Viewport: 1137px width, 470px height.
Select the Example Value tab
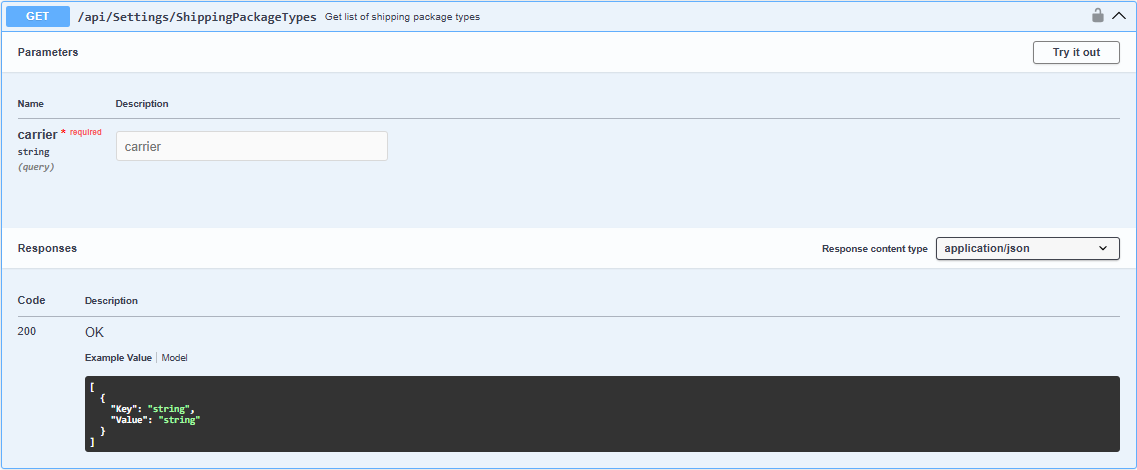tap(118, 357)
